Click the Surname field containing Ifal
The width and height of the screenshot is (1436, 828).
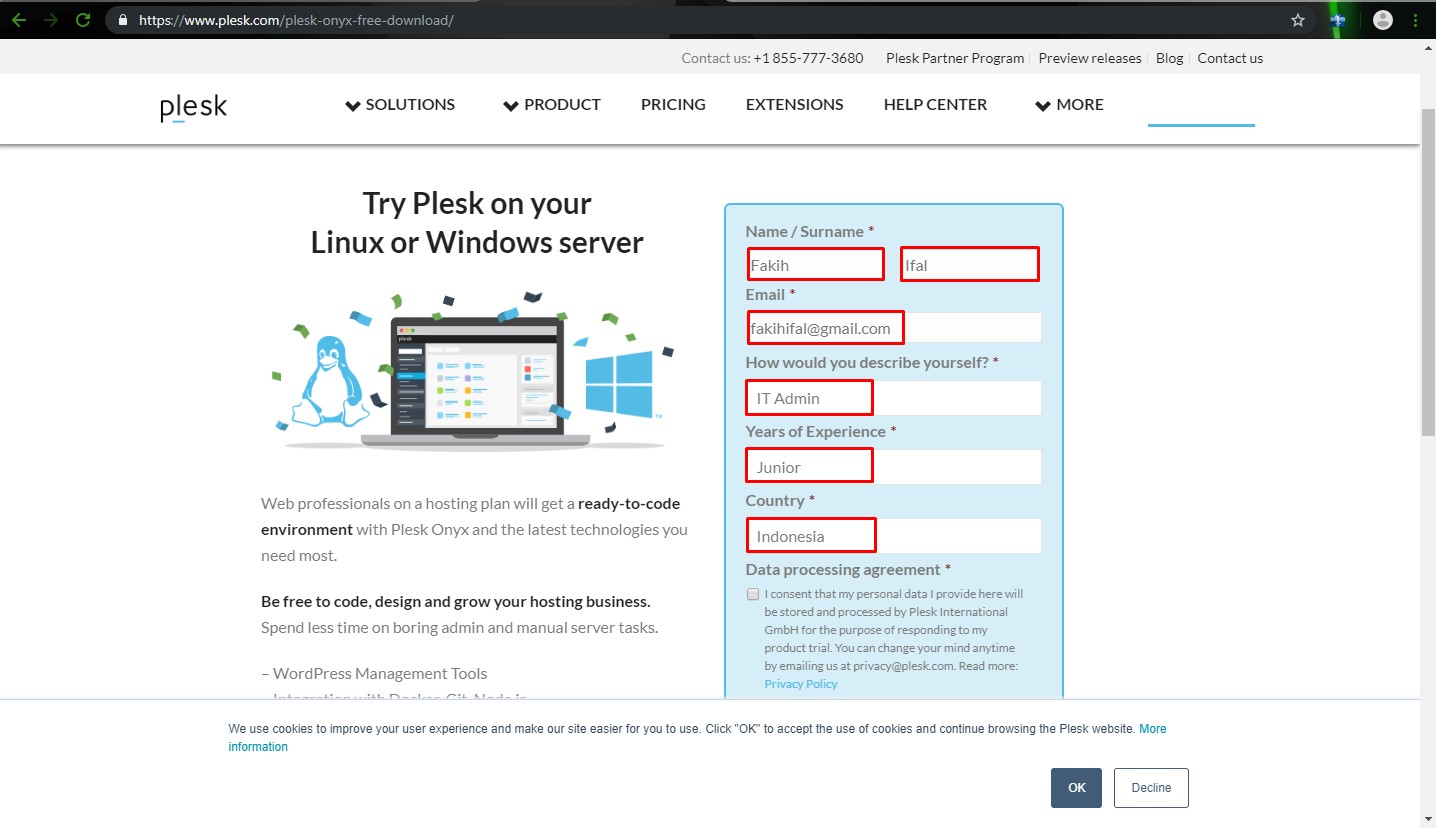(969, 264)
